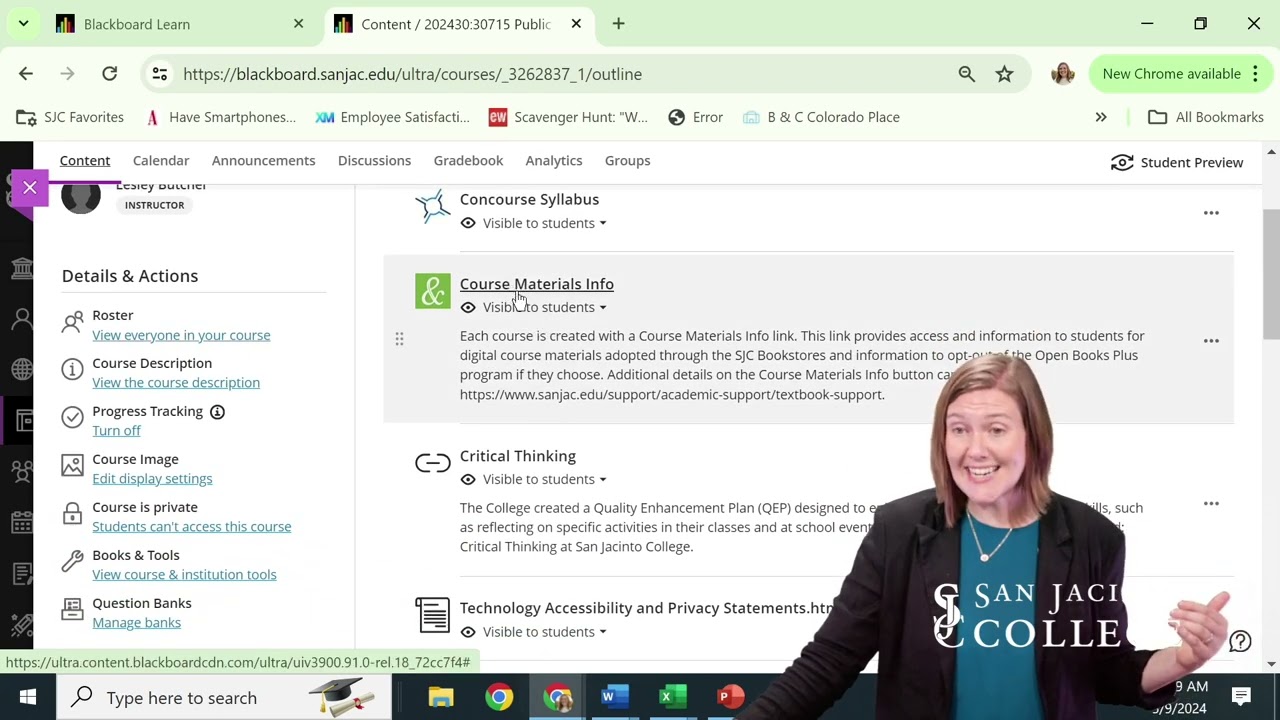The width and height of the screenshot is (1280, 720).
Task: Click the Course Description info icon
Action: pos(72,370)
